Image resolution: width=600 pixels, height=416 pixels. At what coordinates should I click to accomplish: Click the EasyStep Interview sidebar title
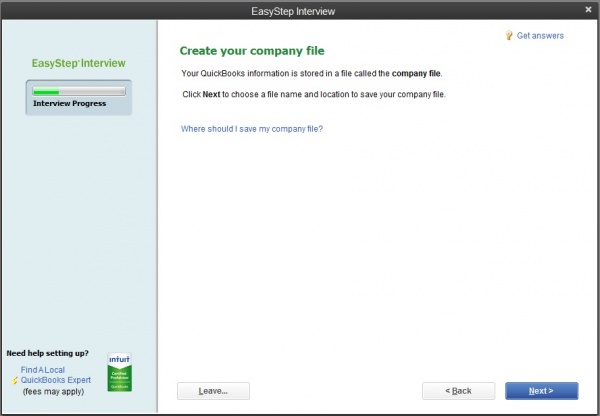78,63
